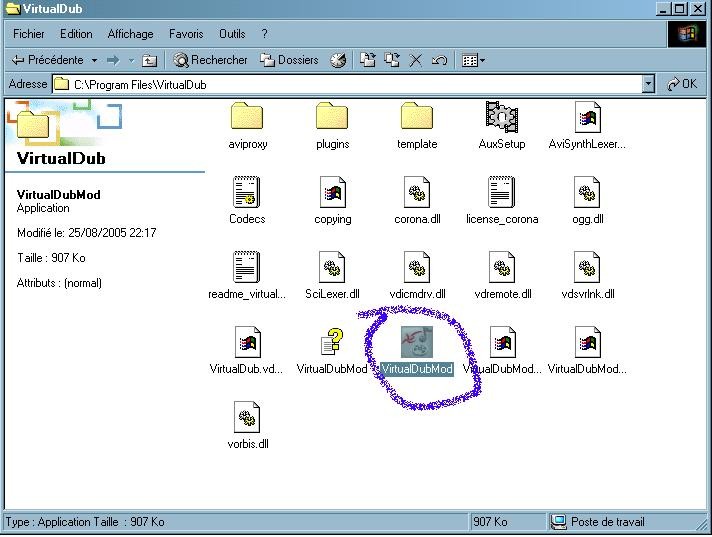Screen dimensions: 712x537
Task: Open the Affichage menu
Action: 130,34
